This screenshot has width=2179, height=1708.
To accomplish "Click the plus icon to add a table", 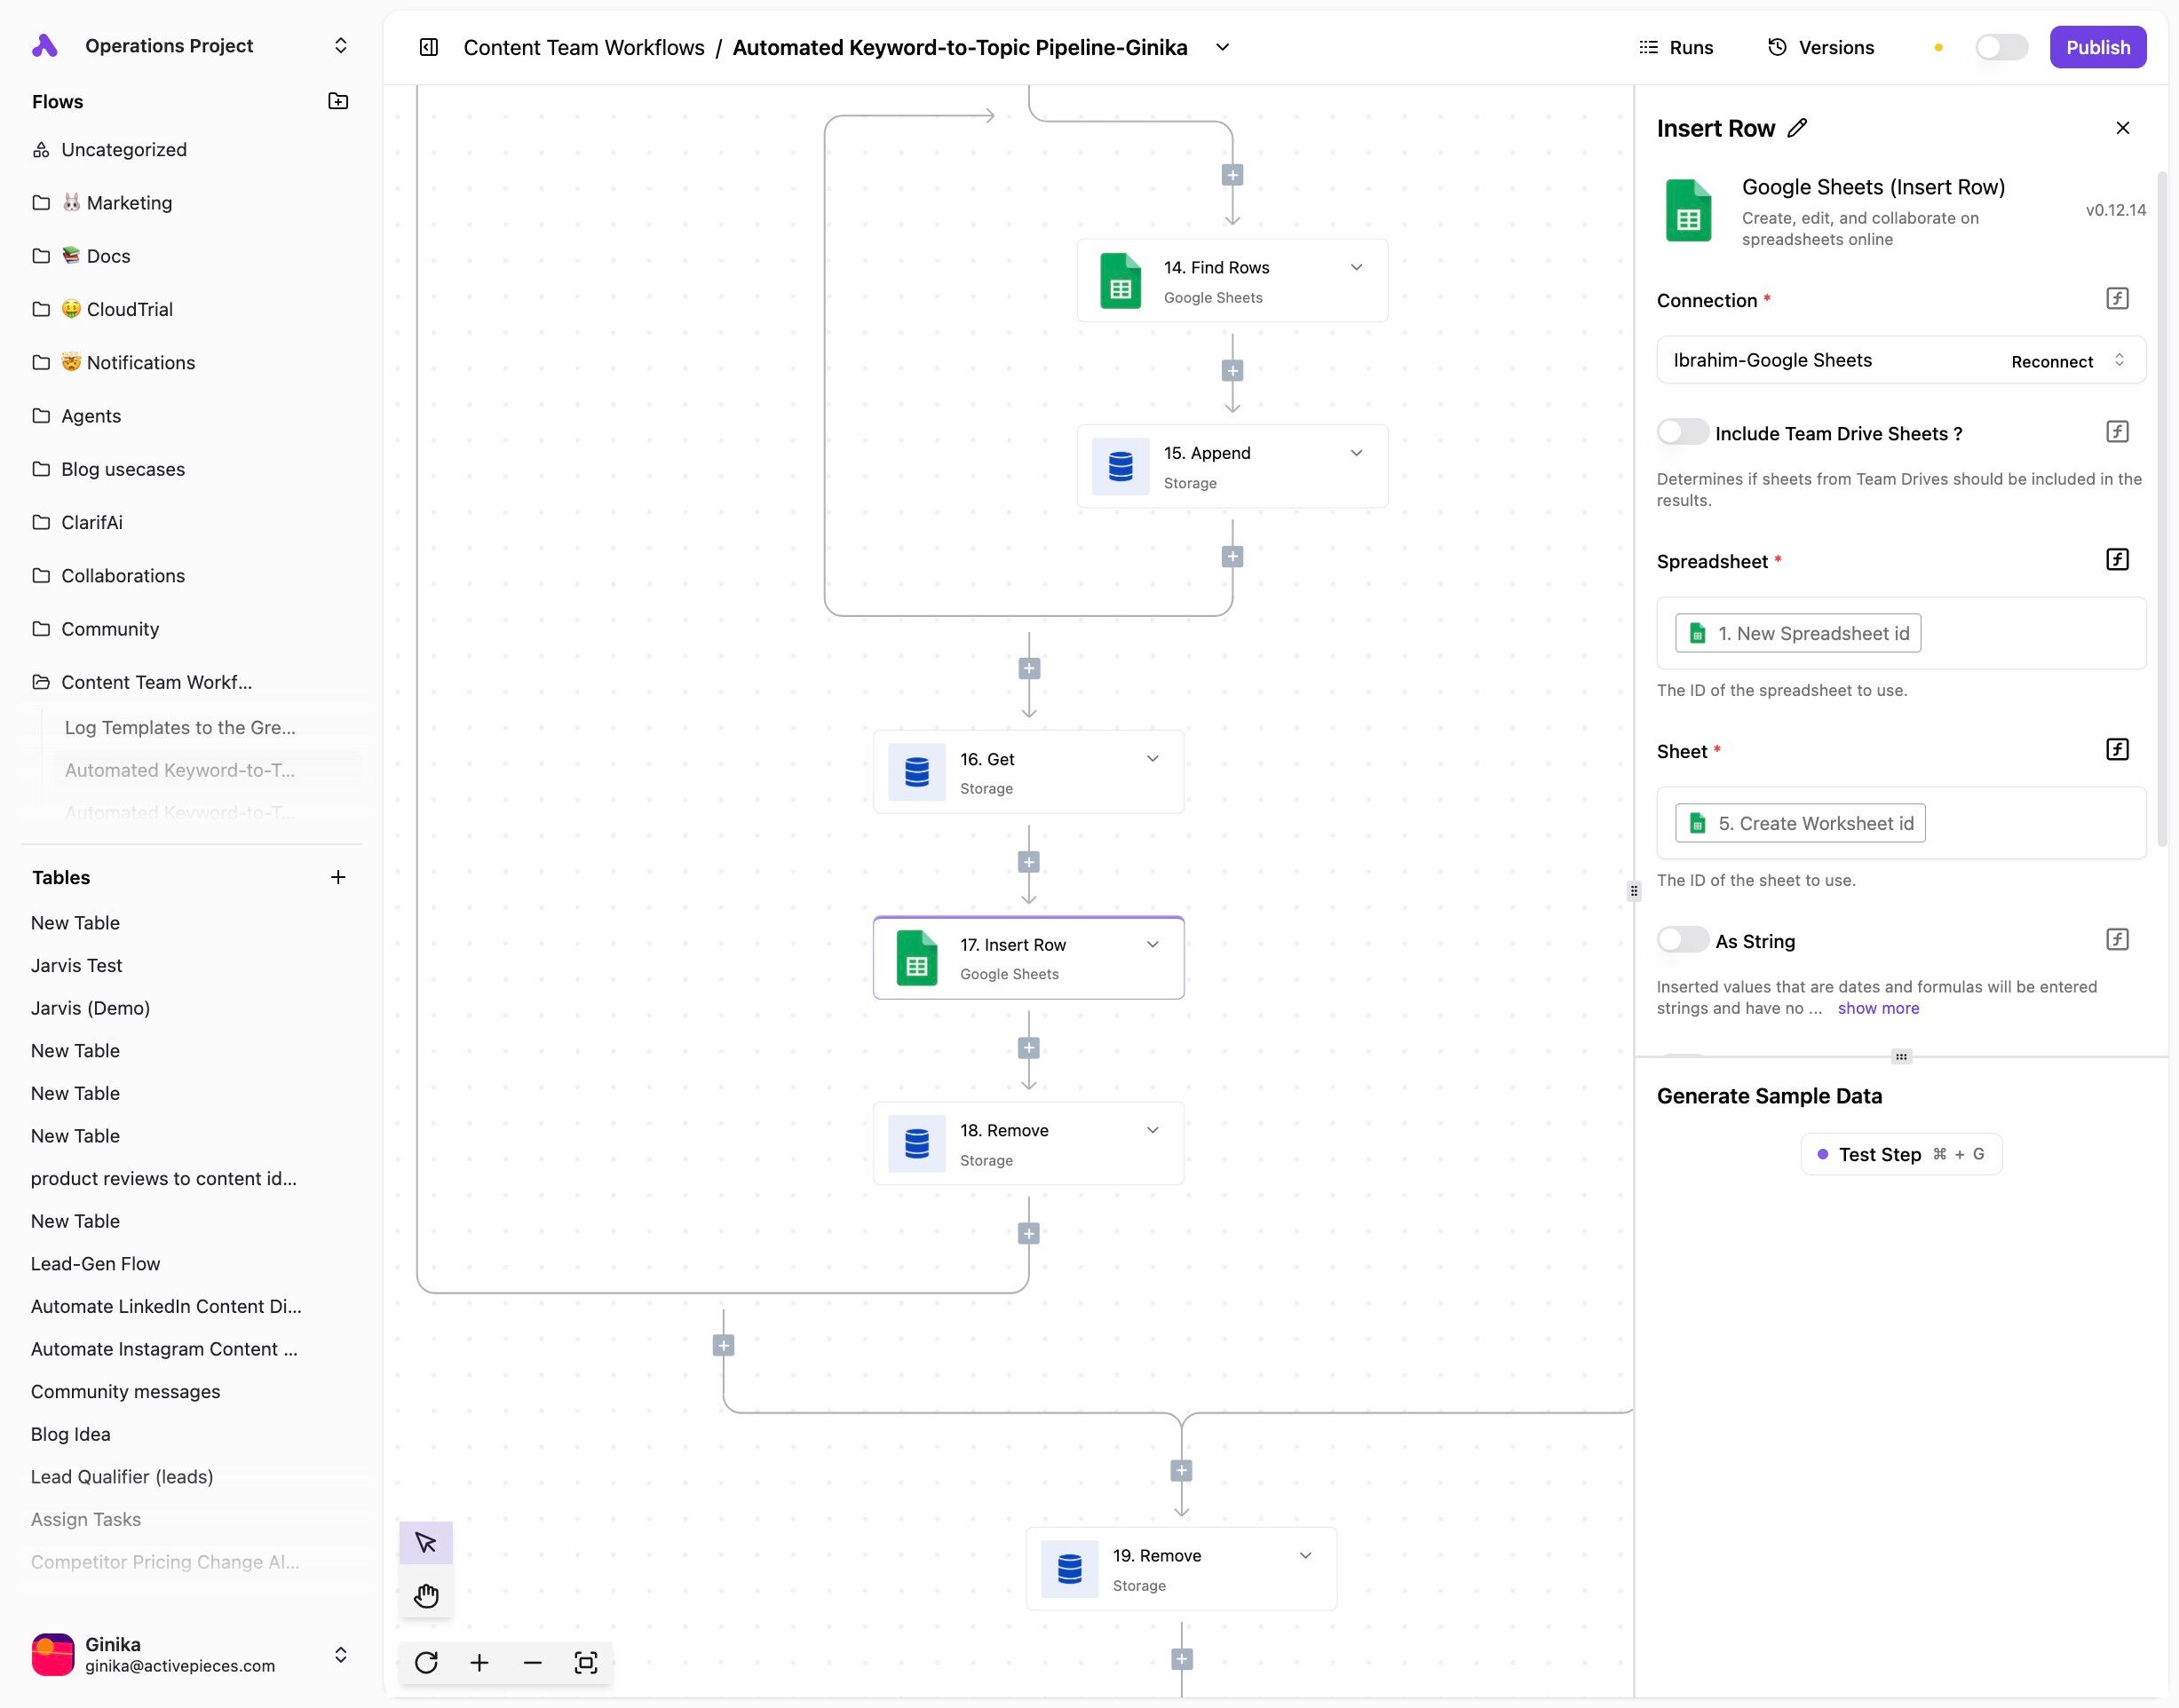I will click(338, 877).
